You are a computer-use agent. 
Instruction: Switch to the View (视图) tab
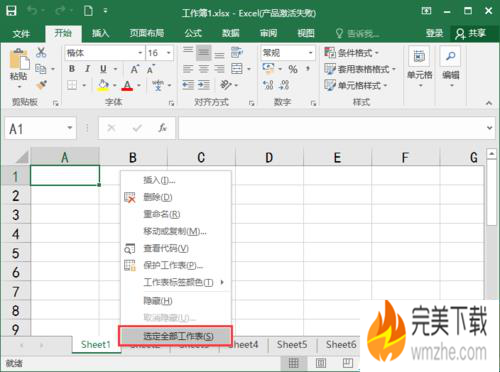306,33
